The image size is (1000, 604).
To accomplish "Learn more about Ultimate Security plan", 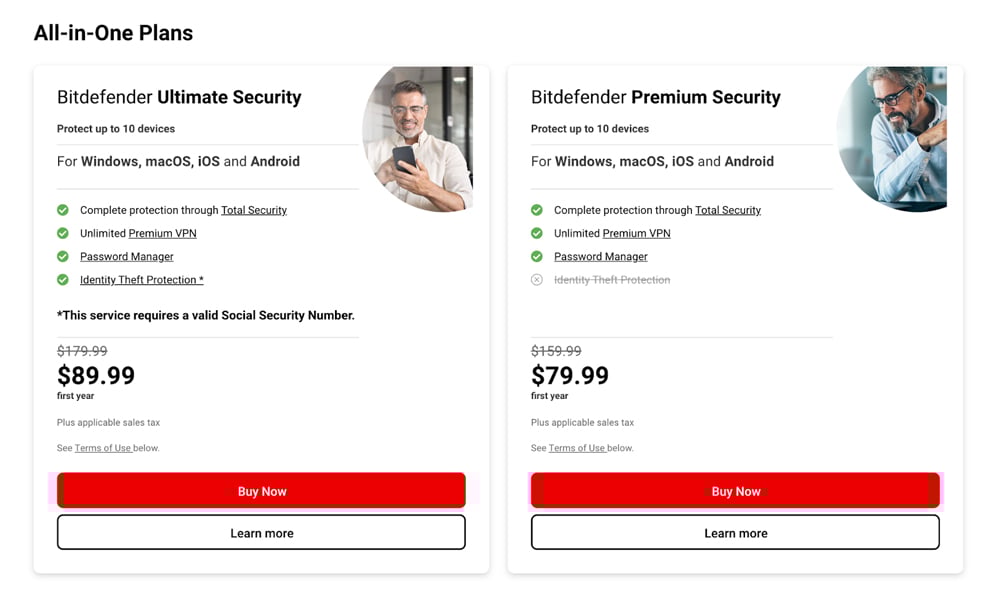I will (x=261, y=533).
